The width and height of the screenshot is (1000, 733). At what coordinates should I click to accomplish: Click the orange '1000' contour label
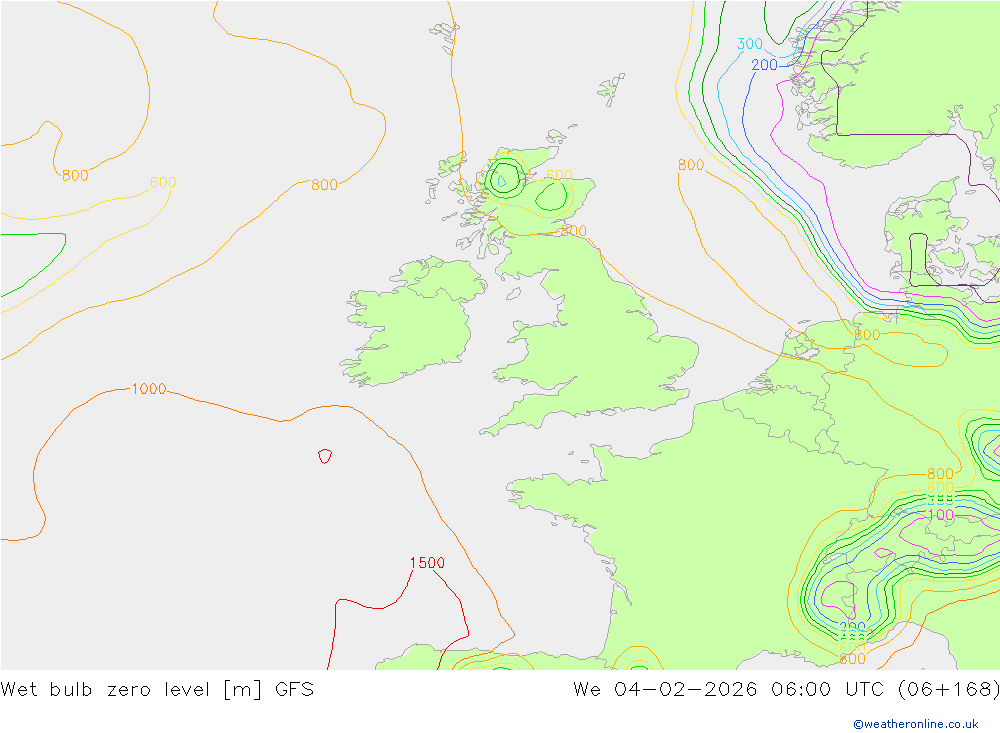point(149,389)
